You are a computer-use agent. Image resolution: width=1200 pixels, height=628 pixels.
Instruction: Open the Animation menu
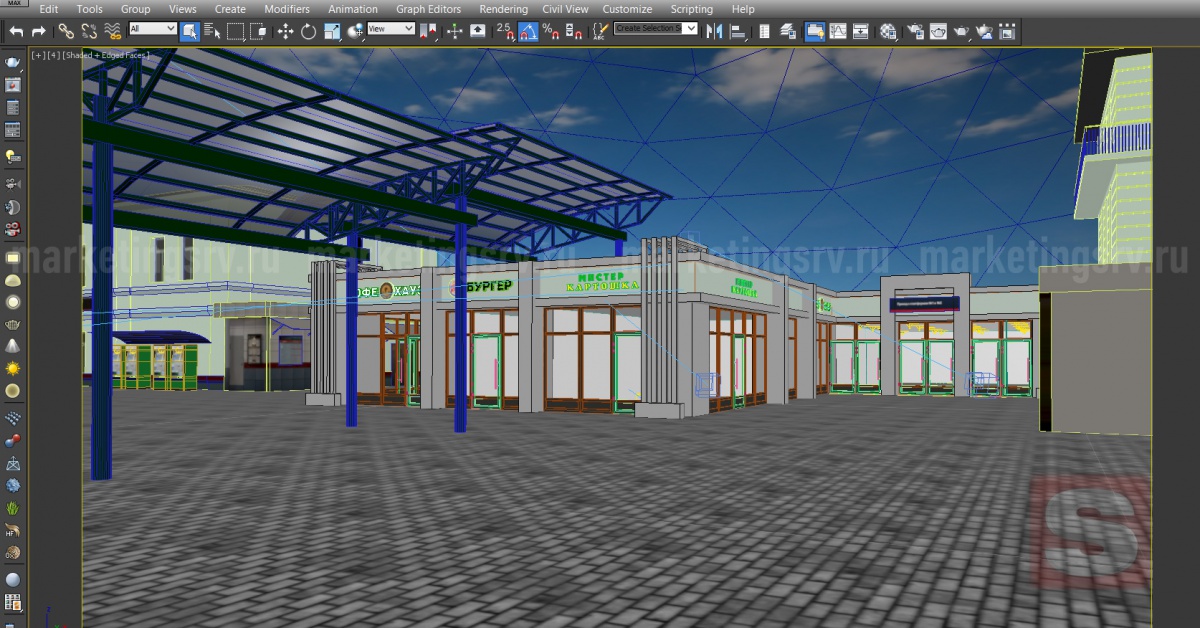coord(353,9)
